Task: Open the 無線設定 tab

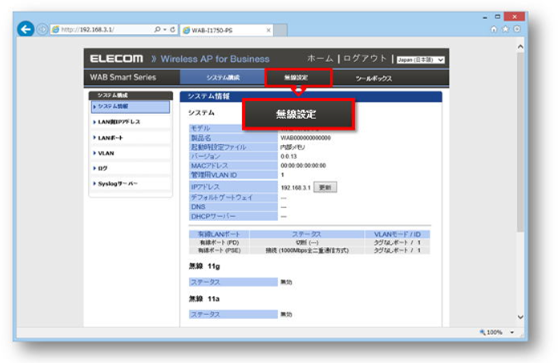Action: click(298, 78)
